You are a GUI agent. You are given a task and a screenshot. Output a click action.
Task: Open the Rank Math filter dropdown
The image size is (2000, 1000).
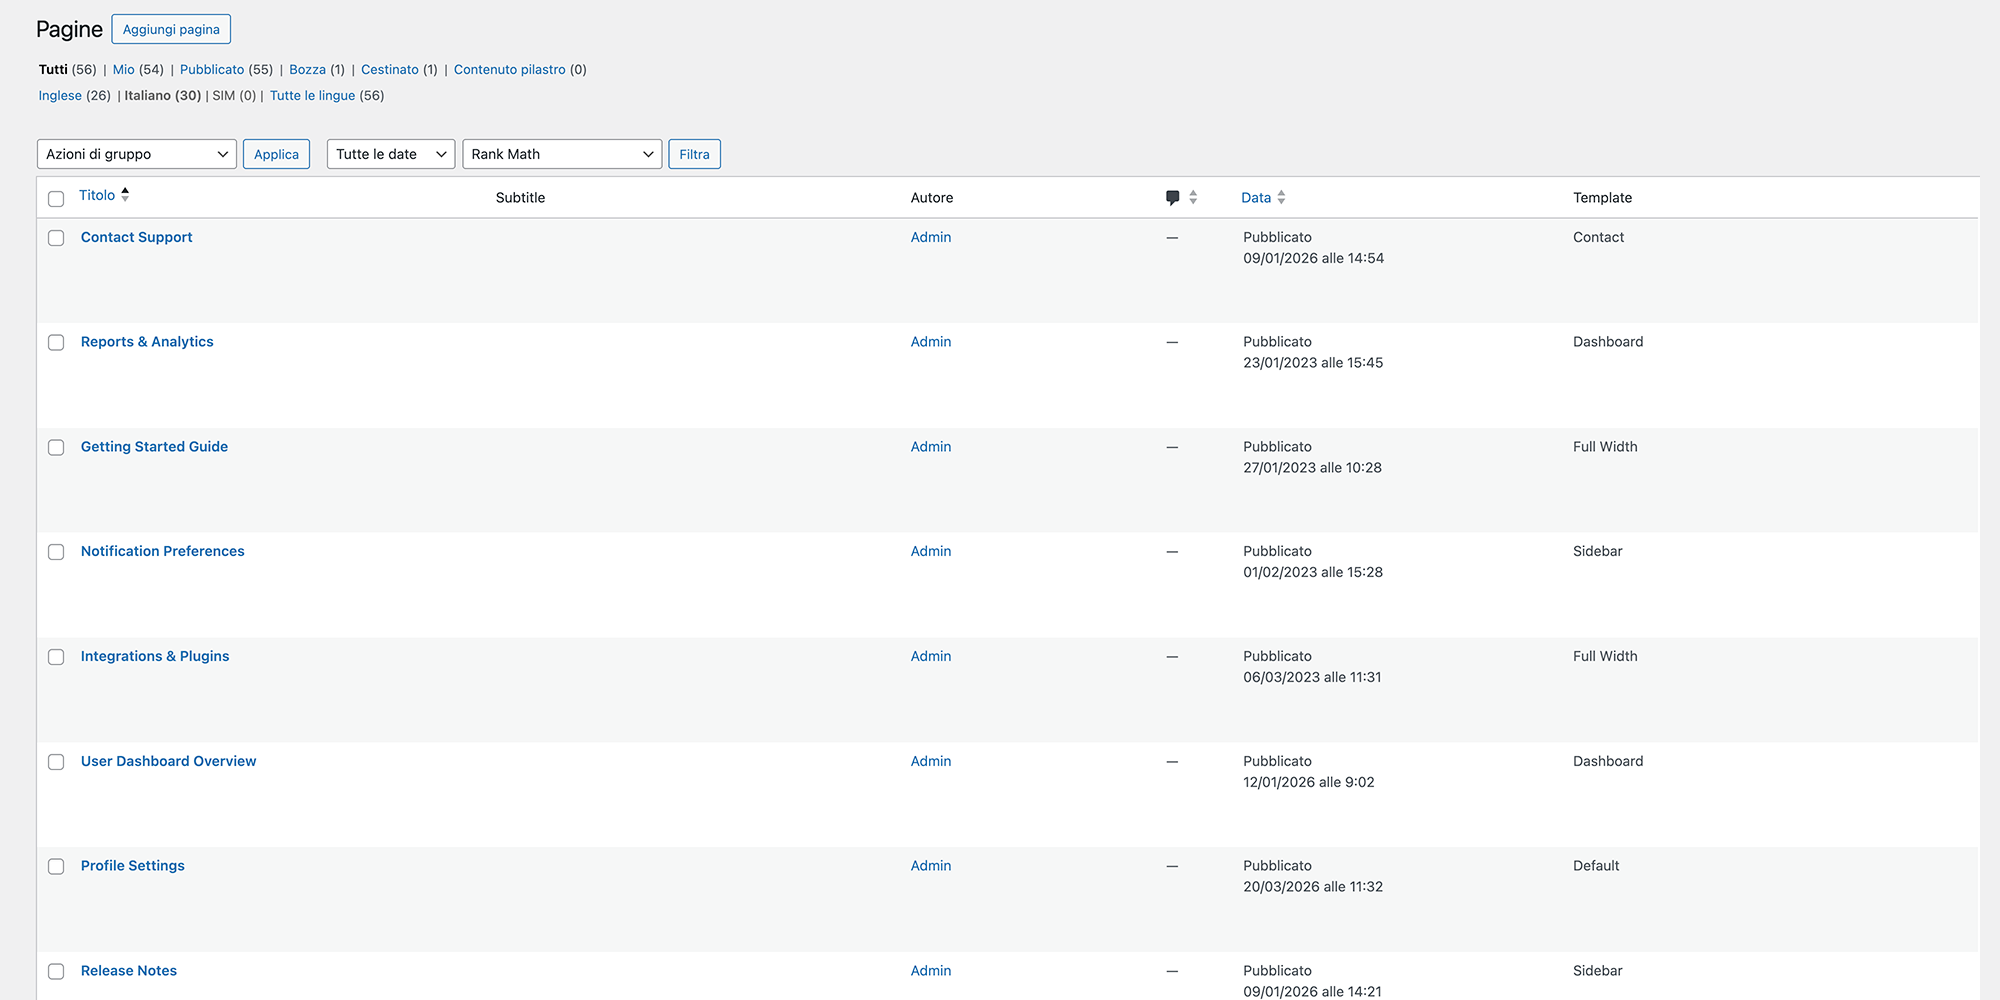561,154
